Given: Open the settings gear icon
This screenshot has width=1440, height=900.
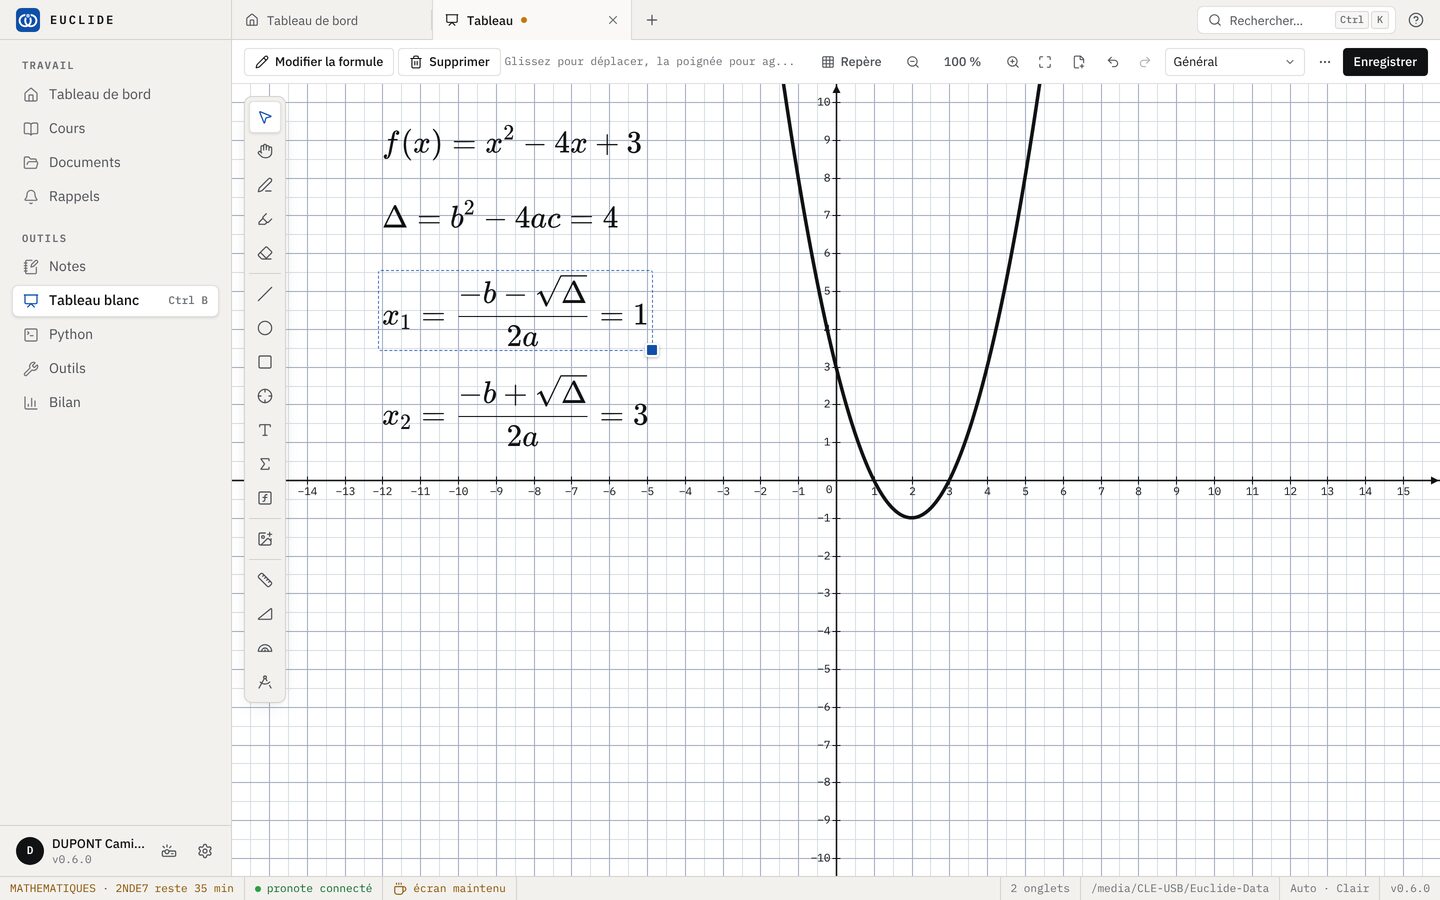Looking at the screenshot, I should [x=205, y=851].
